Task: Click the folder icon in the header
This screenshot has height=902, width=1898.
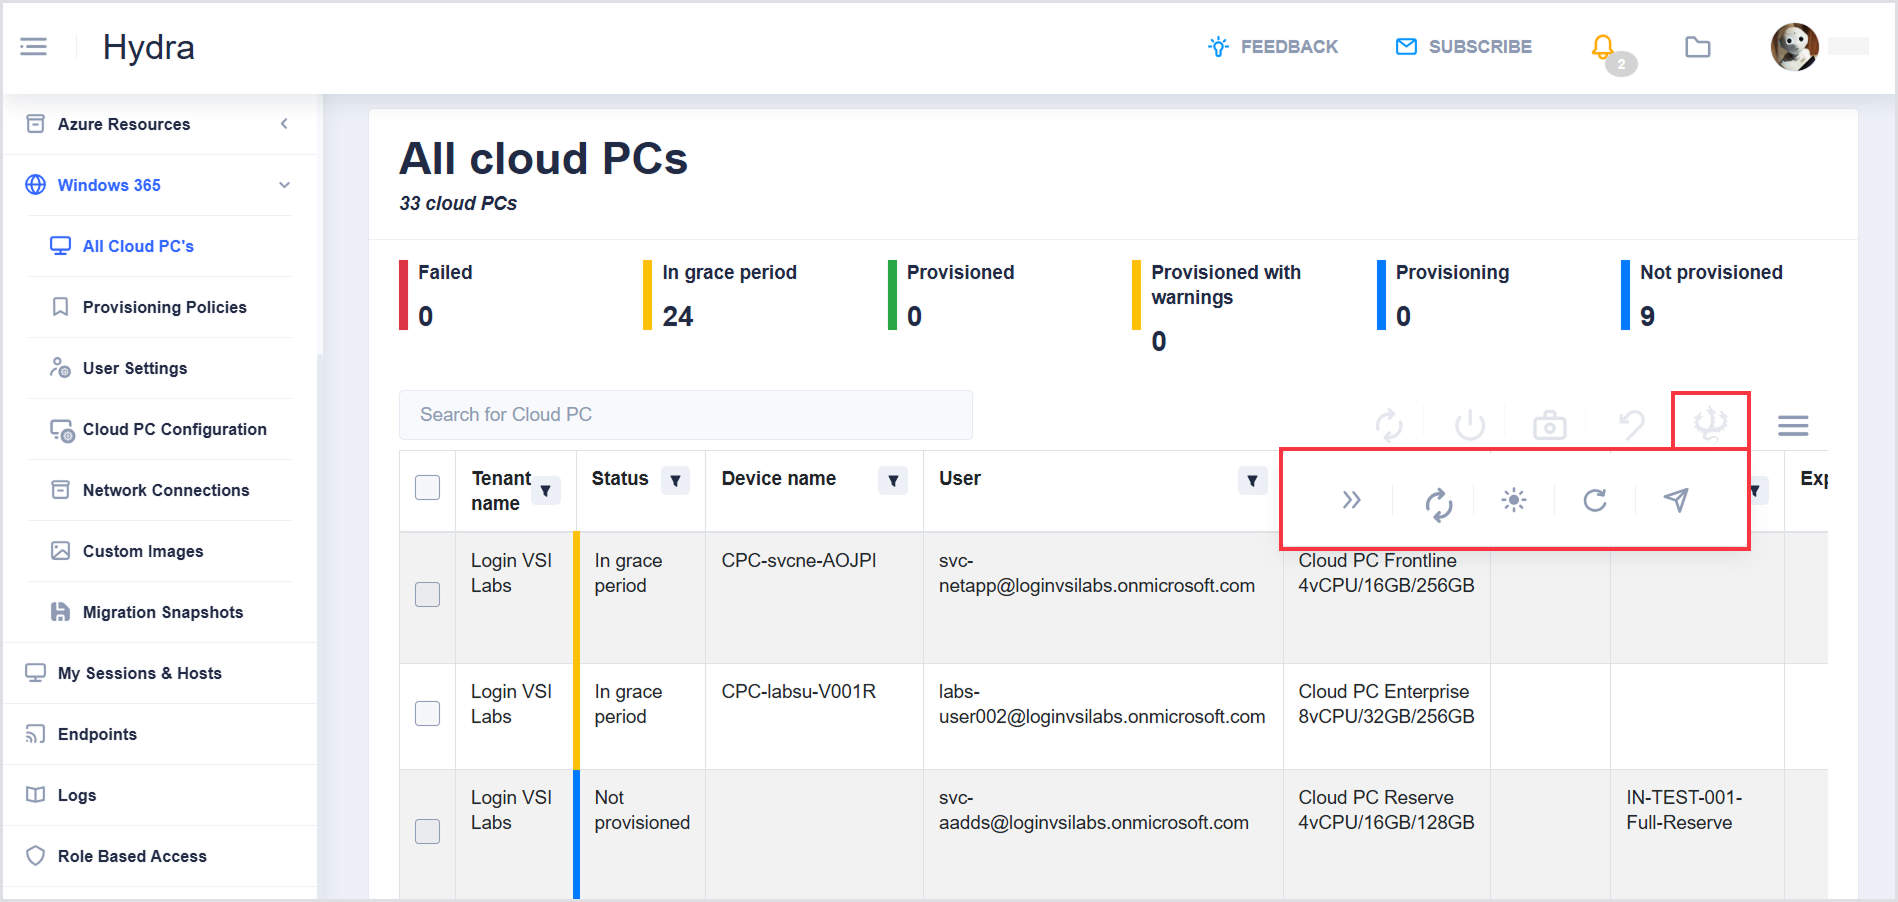Action: [x=1697, y=47]
